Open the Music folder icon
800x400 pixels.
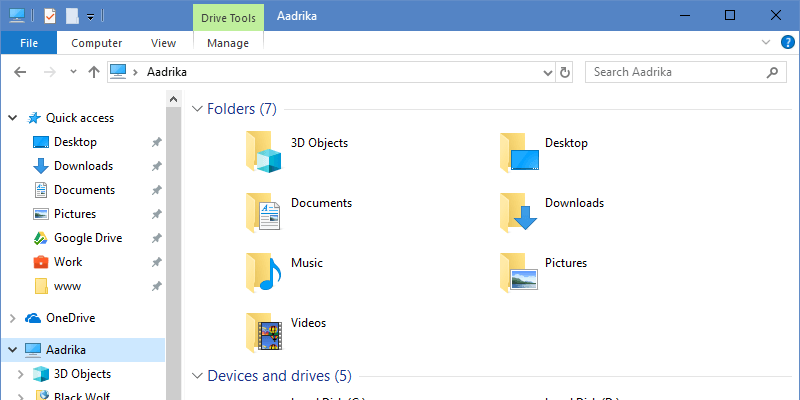[x=264, y=271]
